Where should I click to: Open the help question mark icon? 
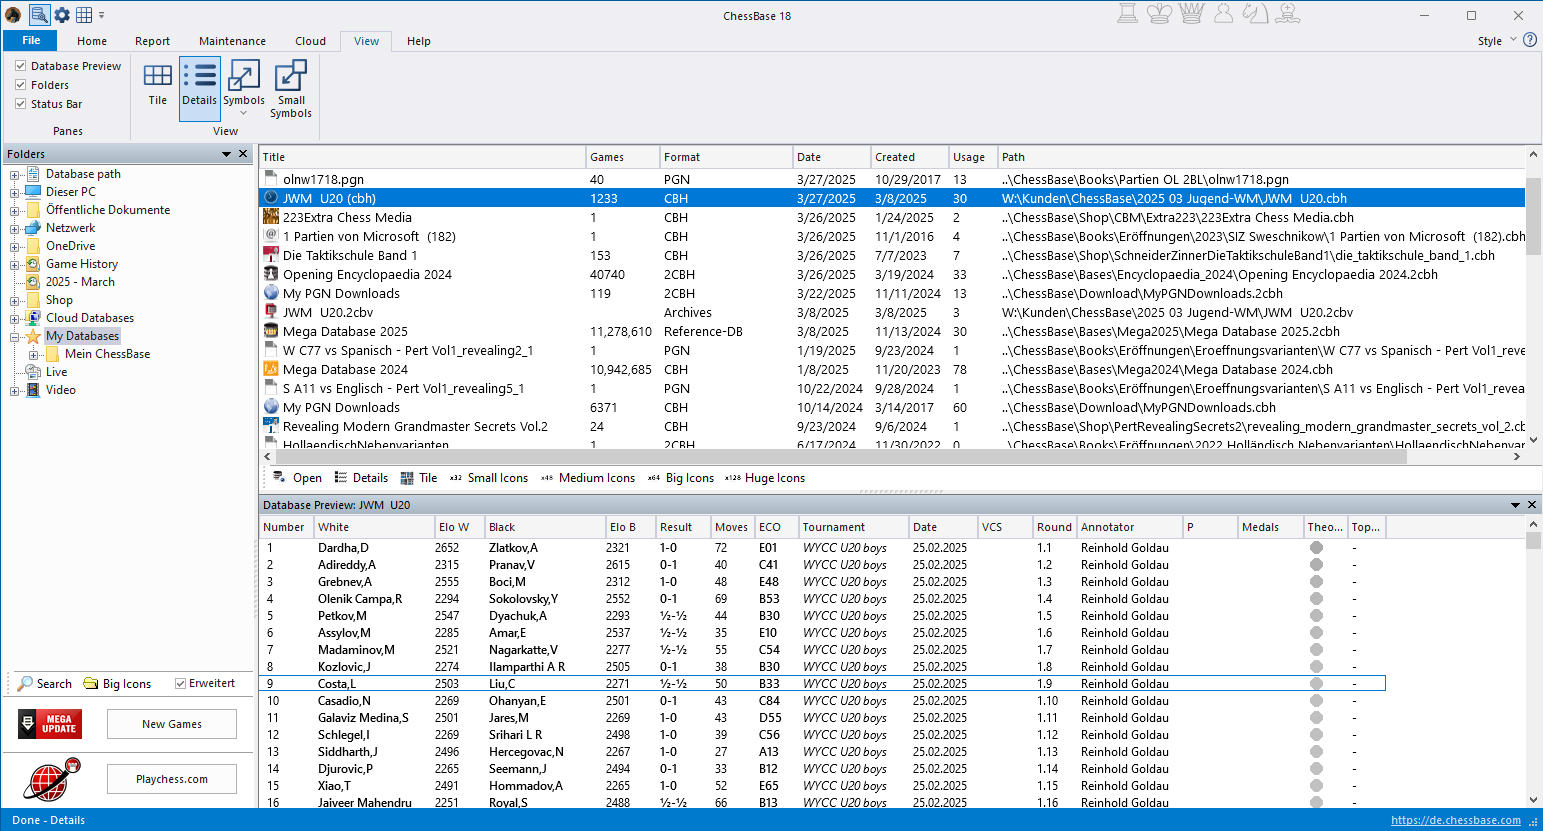coord(1530,40)
